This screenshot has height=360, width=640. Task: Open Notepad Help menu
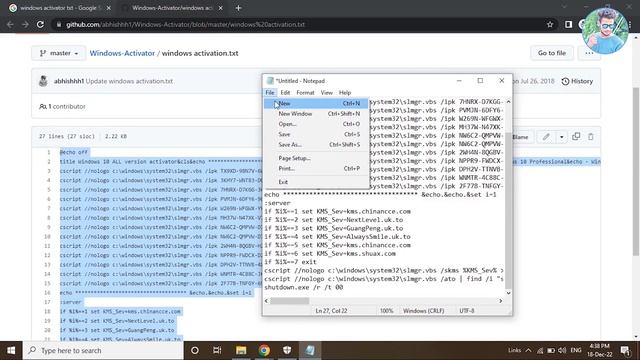tap(345, 93)
